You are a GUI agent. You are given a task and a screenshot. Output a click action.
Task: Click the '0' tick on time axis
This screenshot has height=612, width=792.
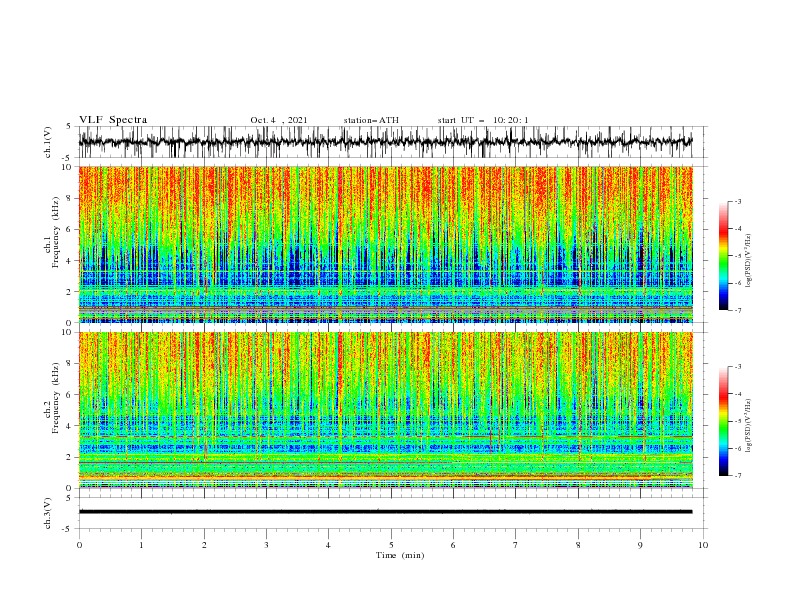point(79,545)
